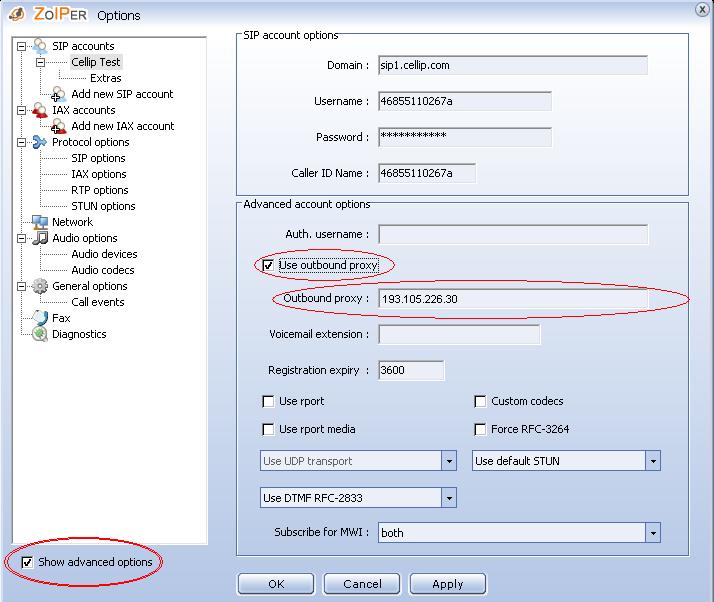This screenshot has width=714, height=602.
Task: Select the General options label
Action: click(89, 286)
